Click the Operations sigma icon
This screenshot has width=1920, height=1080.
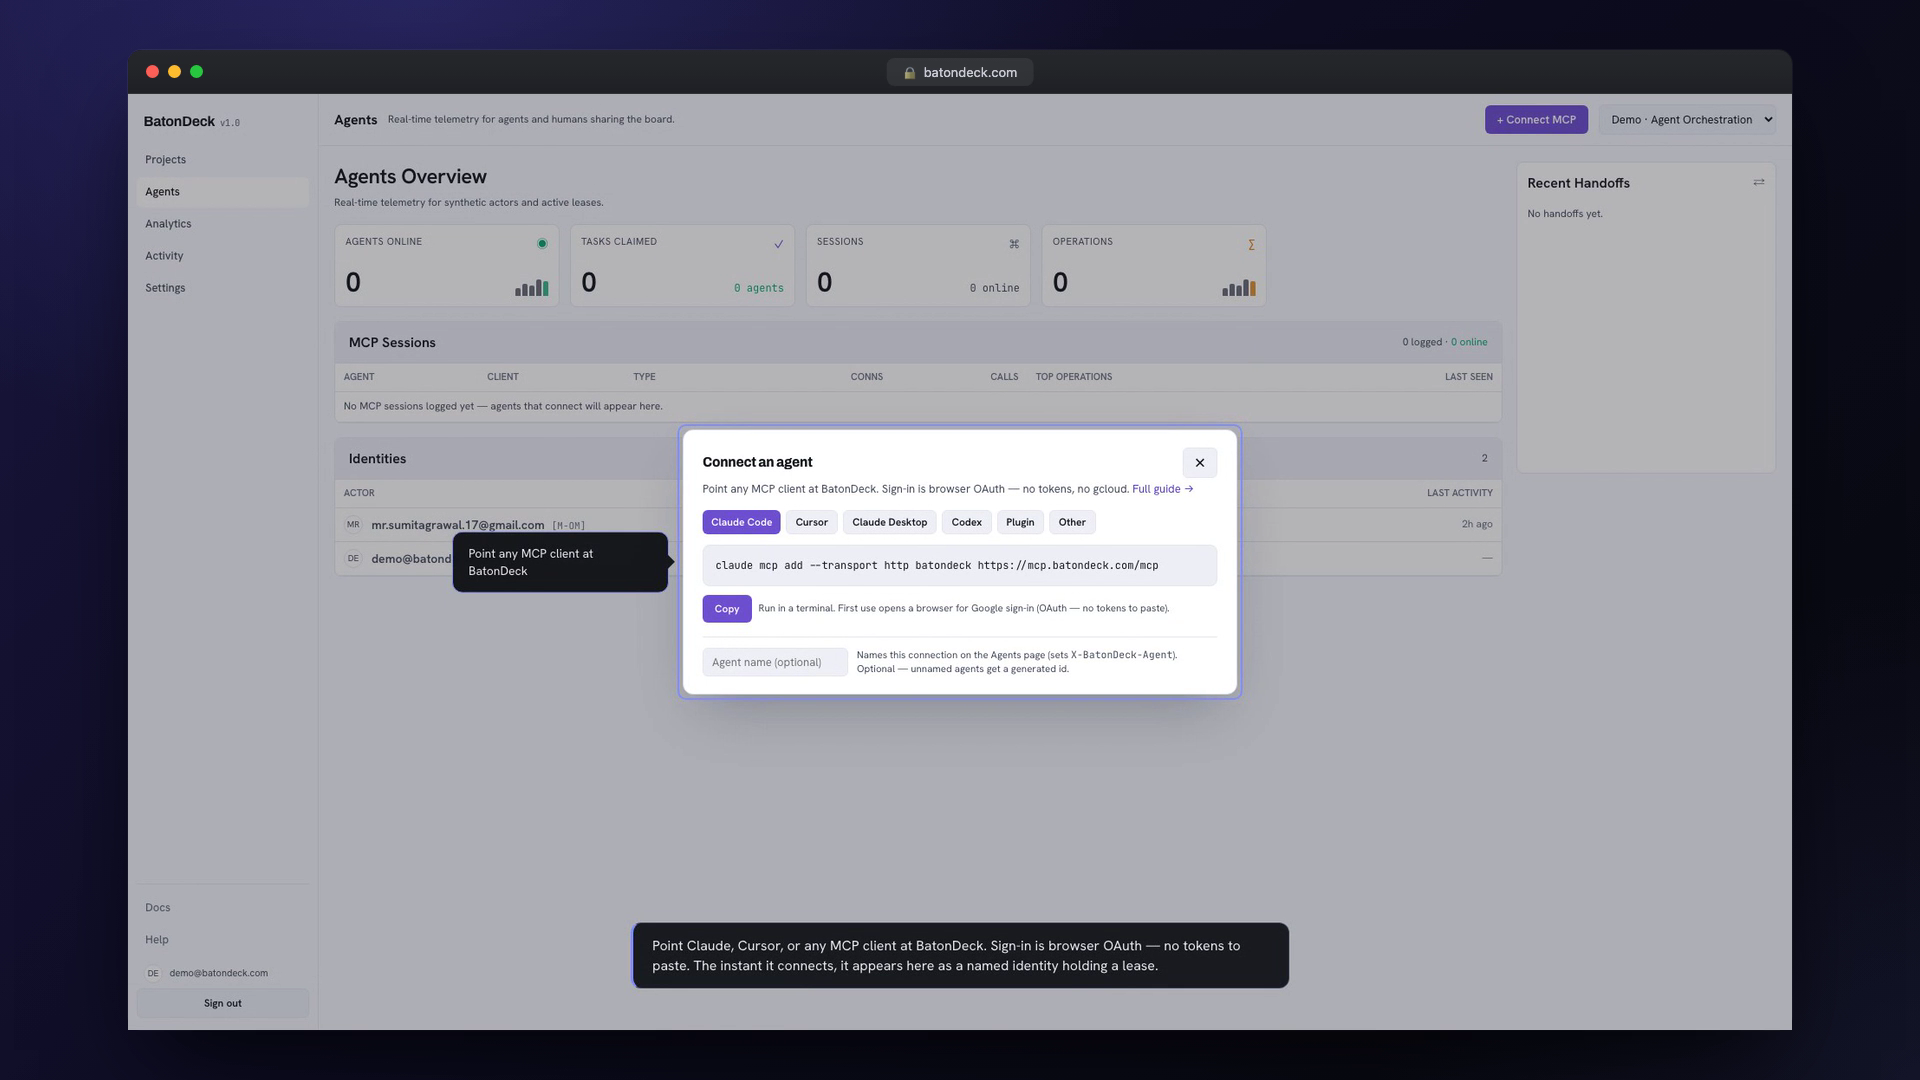point(1251,244)
